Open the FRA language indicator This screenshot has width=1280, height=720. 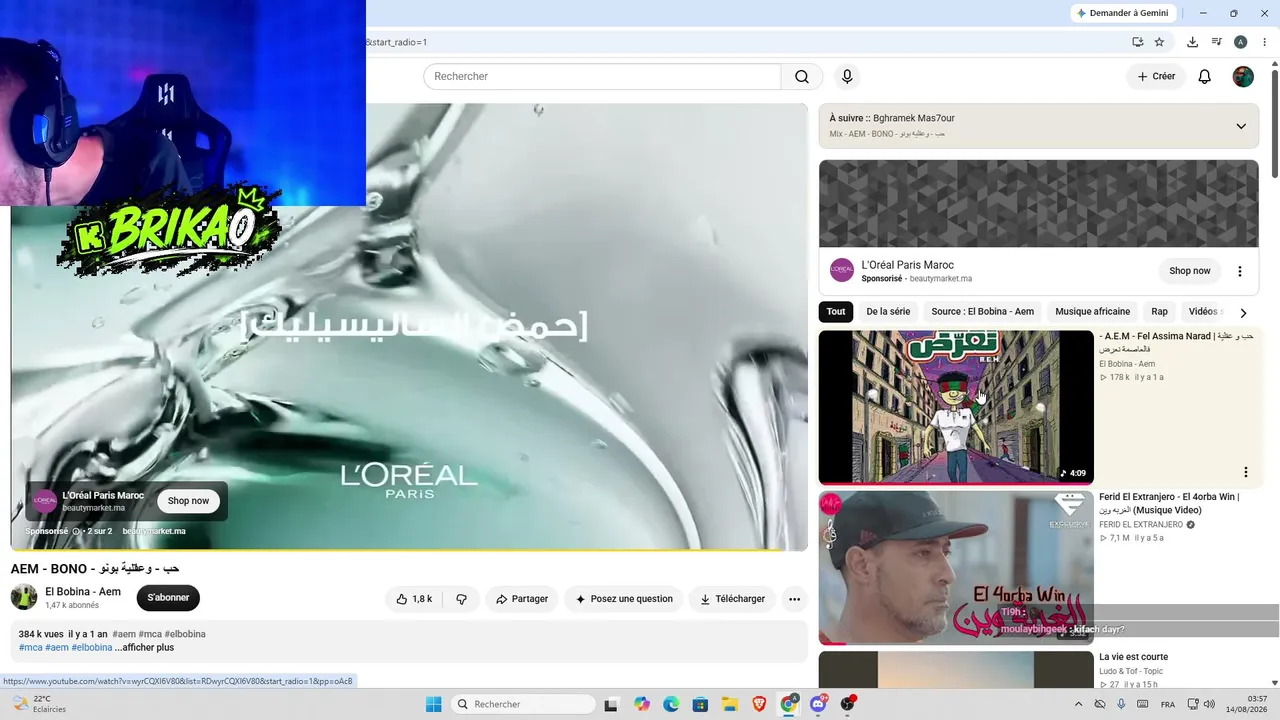pyautogui.click(x=1168, y=704)
